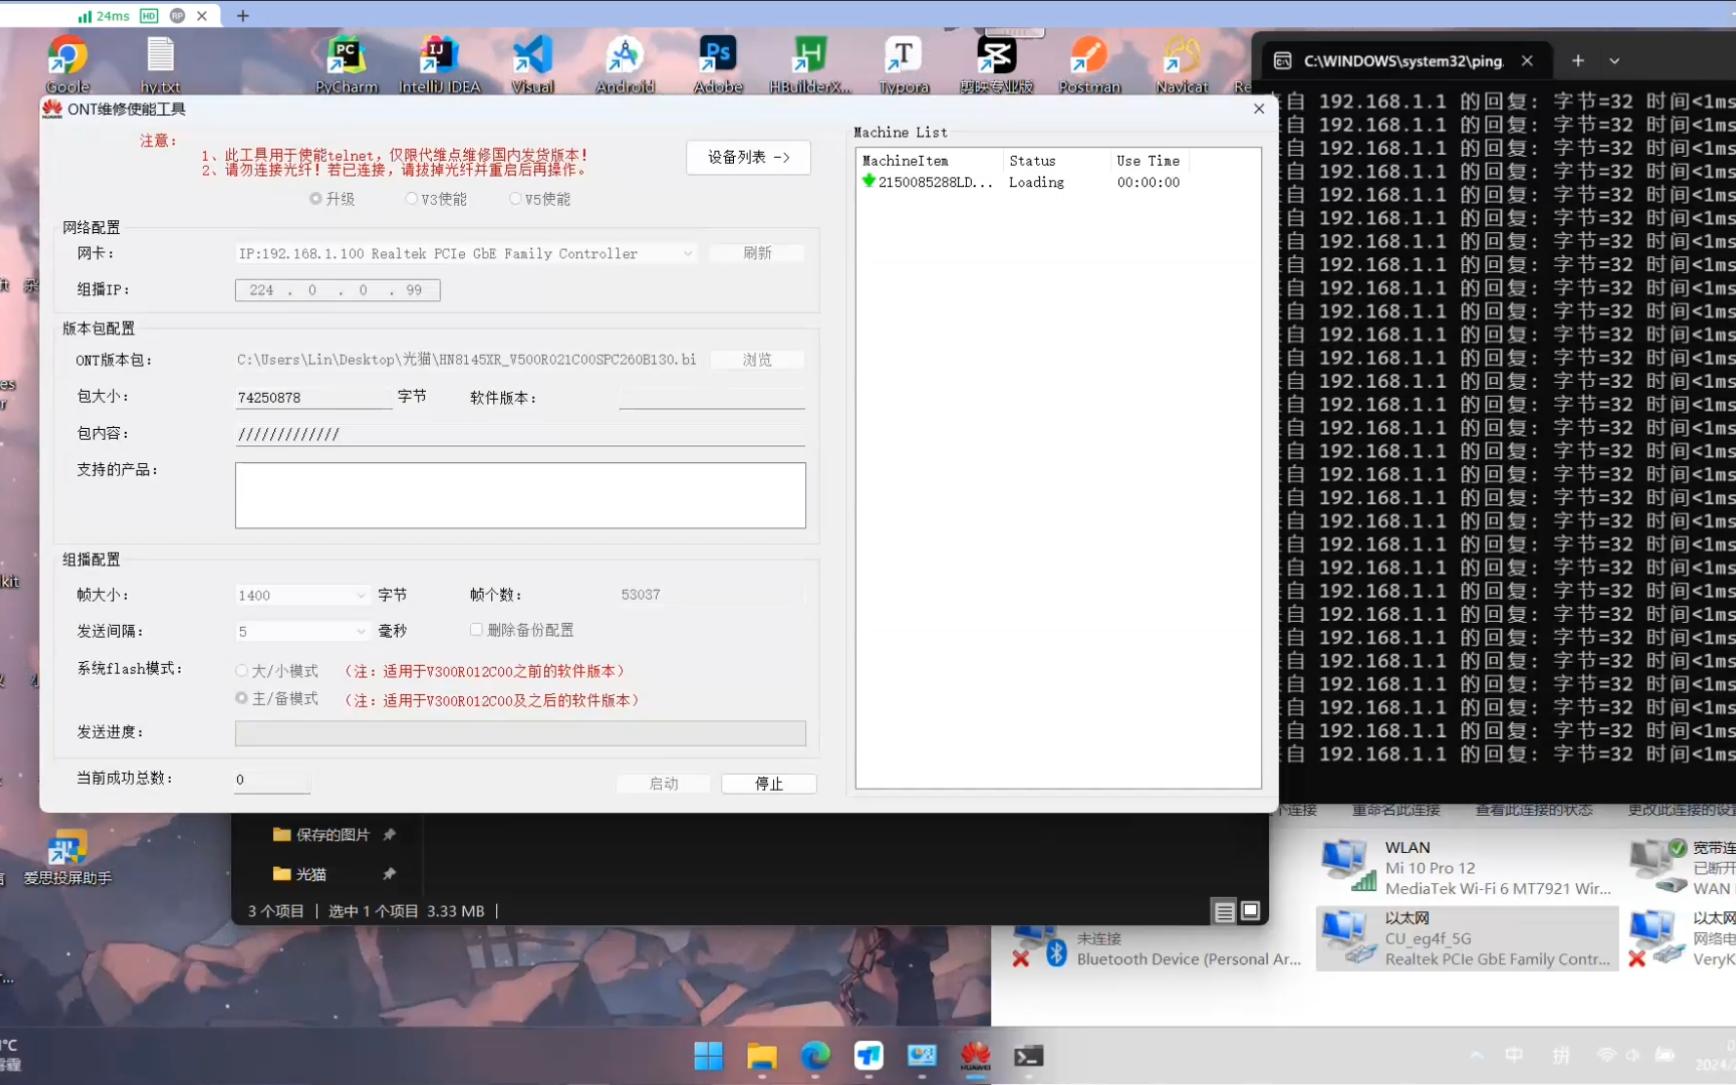The image size is (1736, 1085).
Task: Open the 网卡 network adapter dropdown
Action: [688, 253]
